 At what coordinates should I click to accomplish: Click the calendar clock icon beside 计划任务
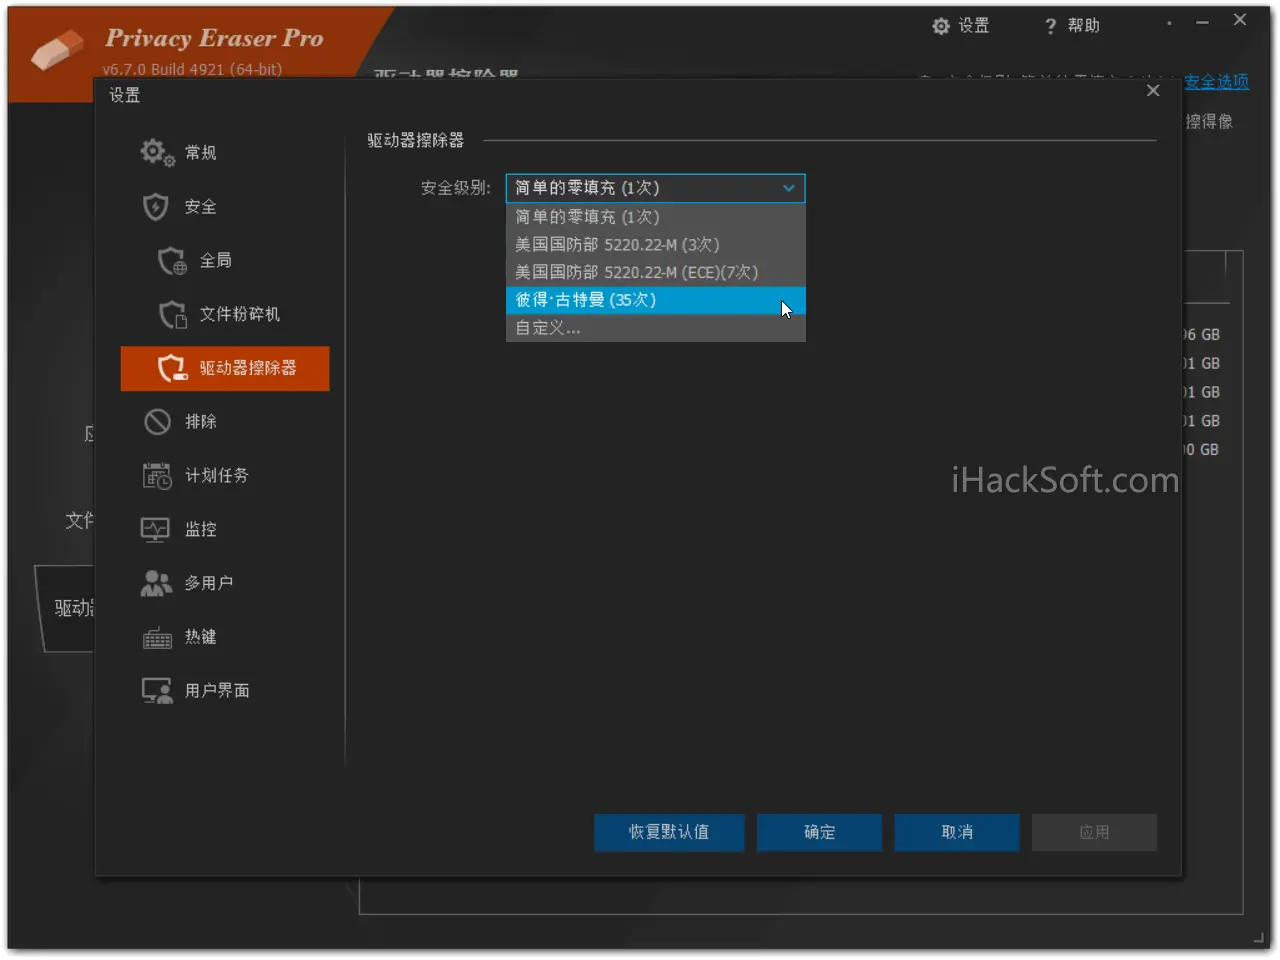pos(157,476)
